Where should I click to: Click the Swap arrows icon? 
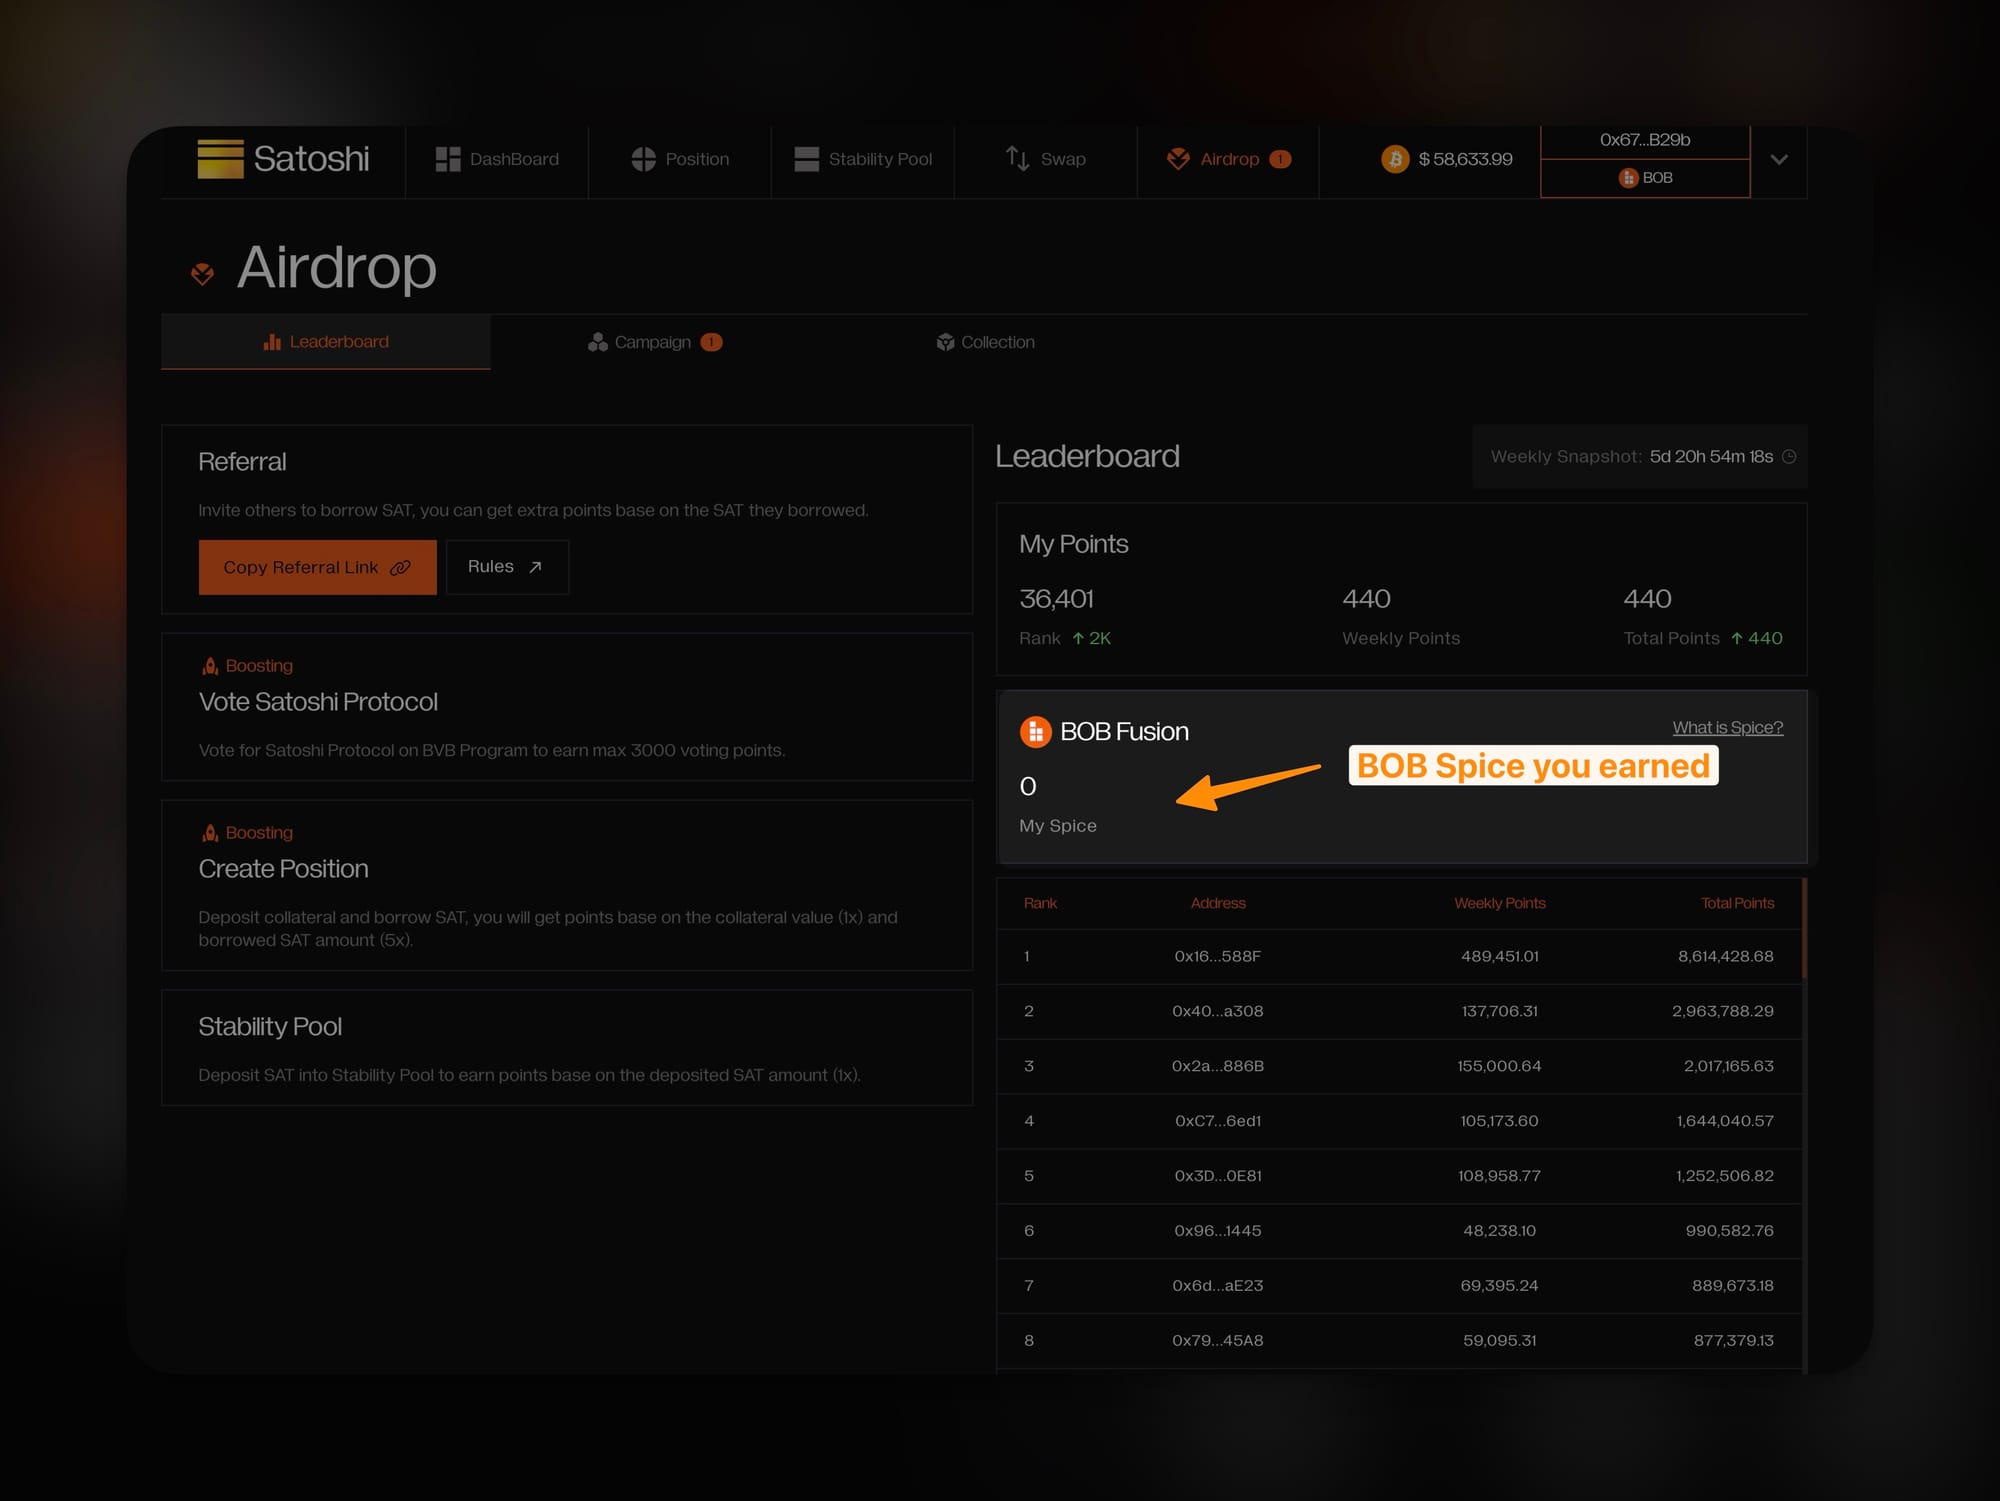[1017, 159]
